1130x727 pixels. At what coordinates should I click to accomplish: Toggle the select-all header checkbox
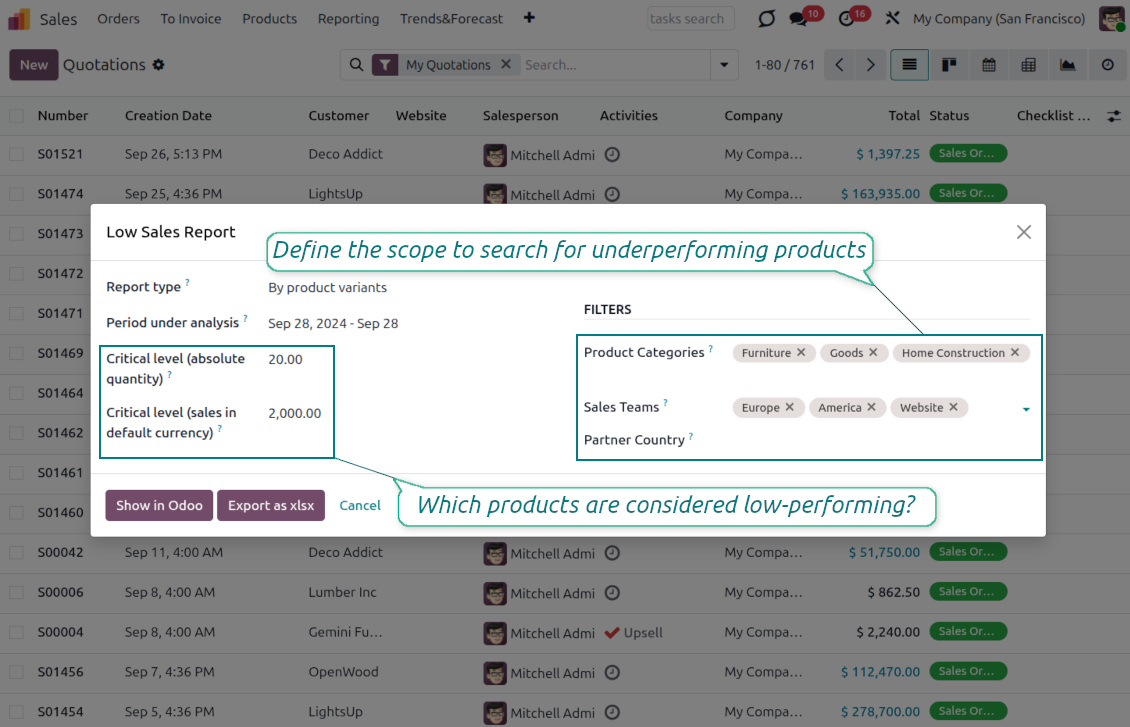coord(16,116)
